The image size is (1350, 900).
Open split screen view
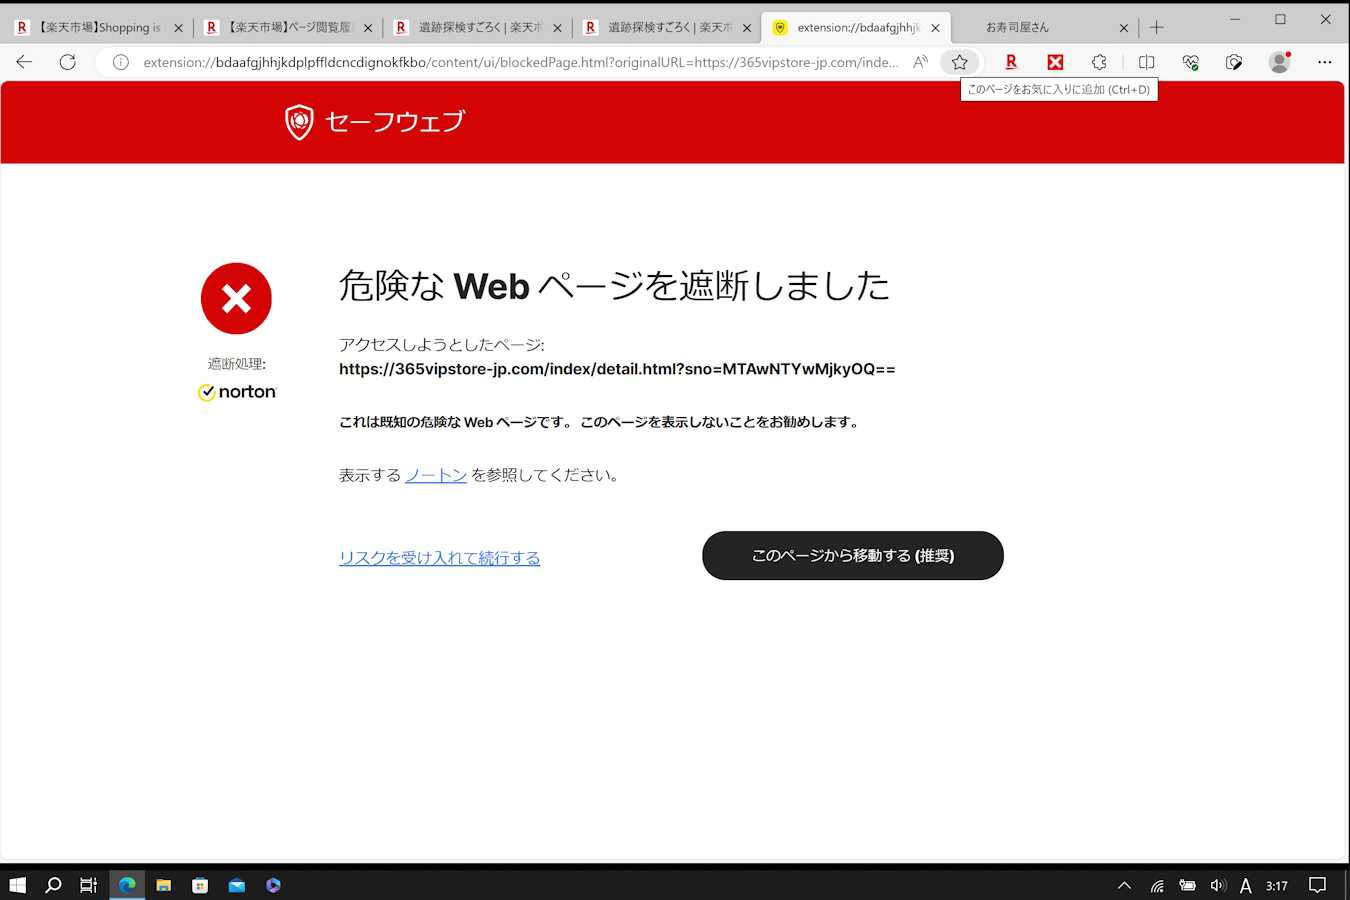1146,62
